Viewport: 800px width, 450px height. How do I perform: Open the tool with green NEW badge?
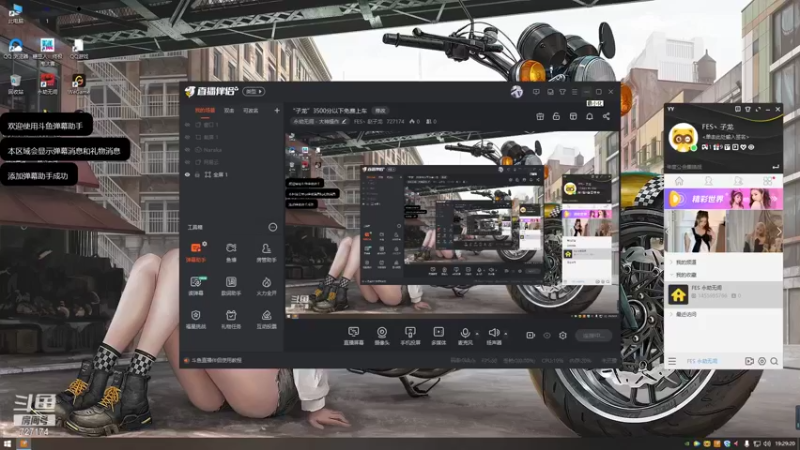coord(196,286)
